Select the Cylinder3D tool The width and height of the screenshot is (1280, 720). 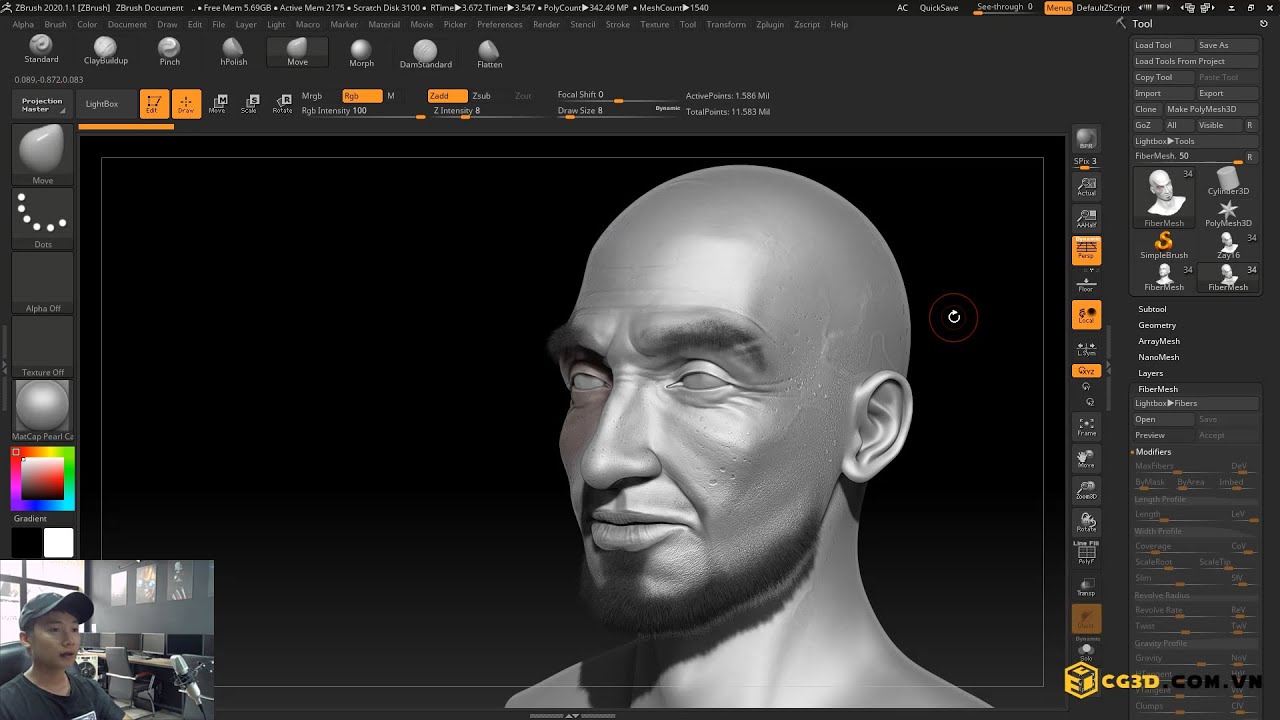click(1227, 182)
